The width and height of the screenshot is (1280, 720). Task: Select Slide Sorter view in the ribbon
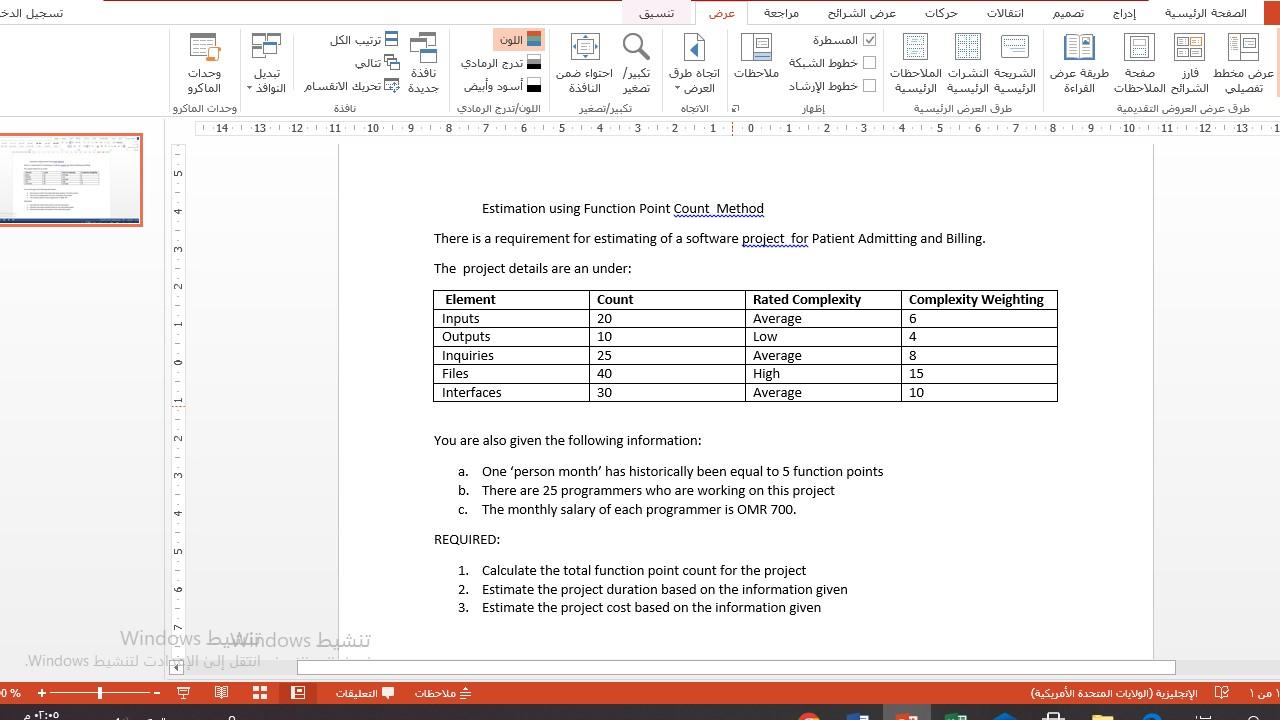[1188, 60]
